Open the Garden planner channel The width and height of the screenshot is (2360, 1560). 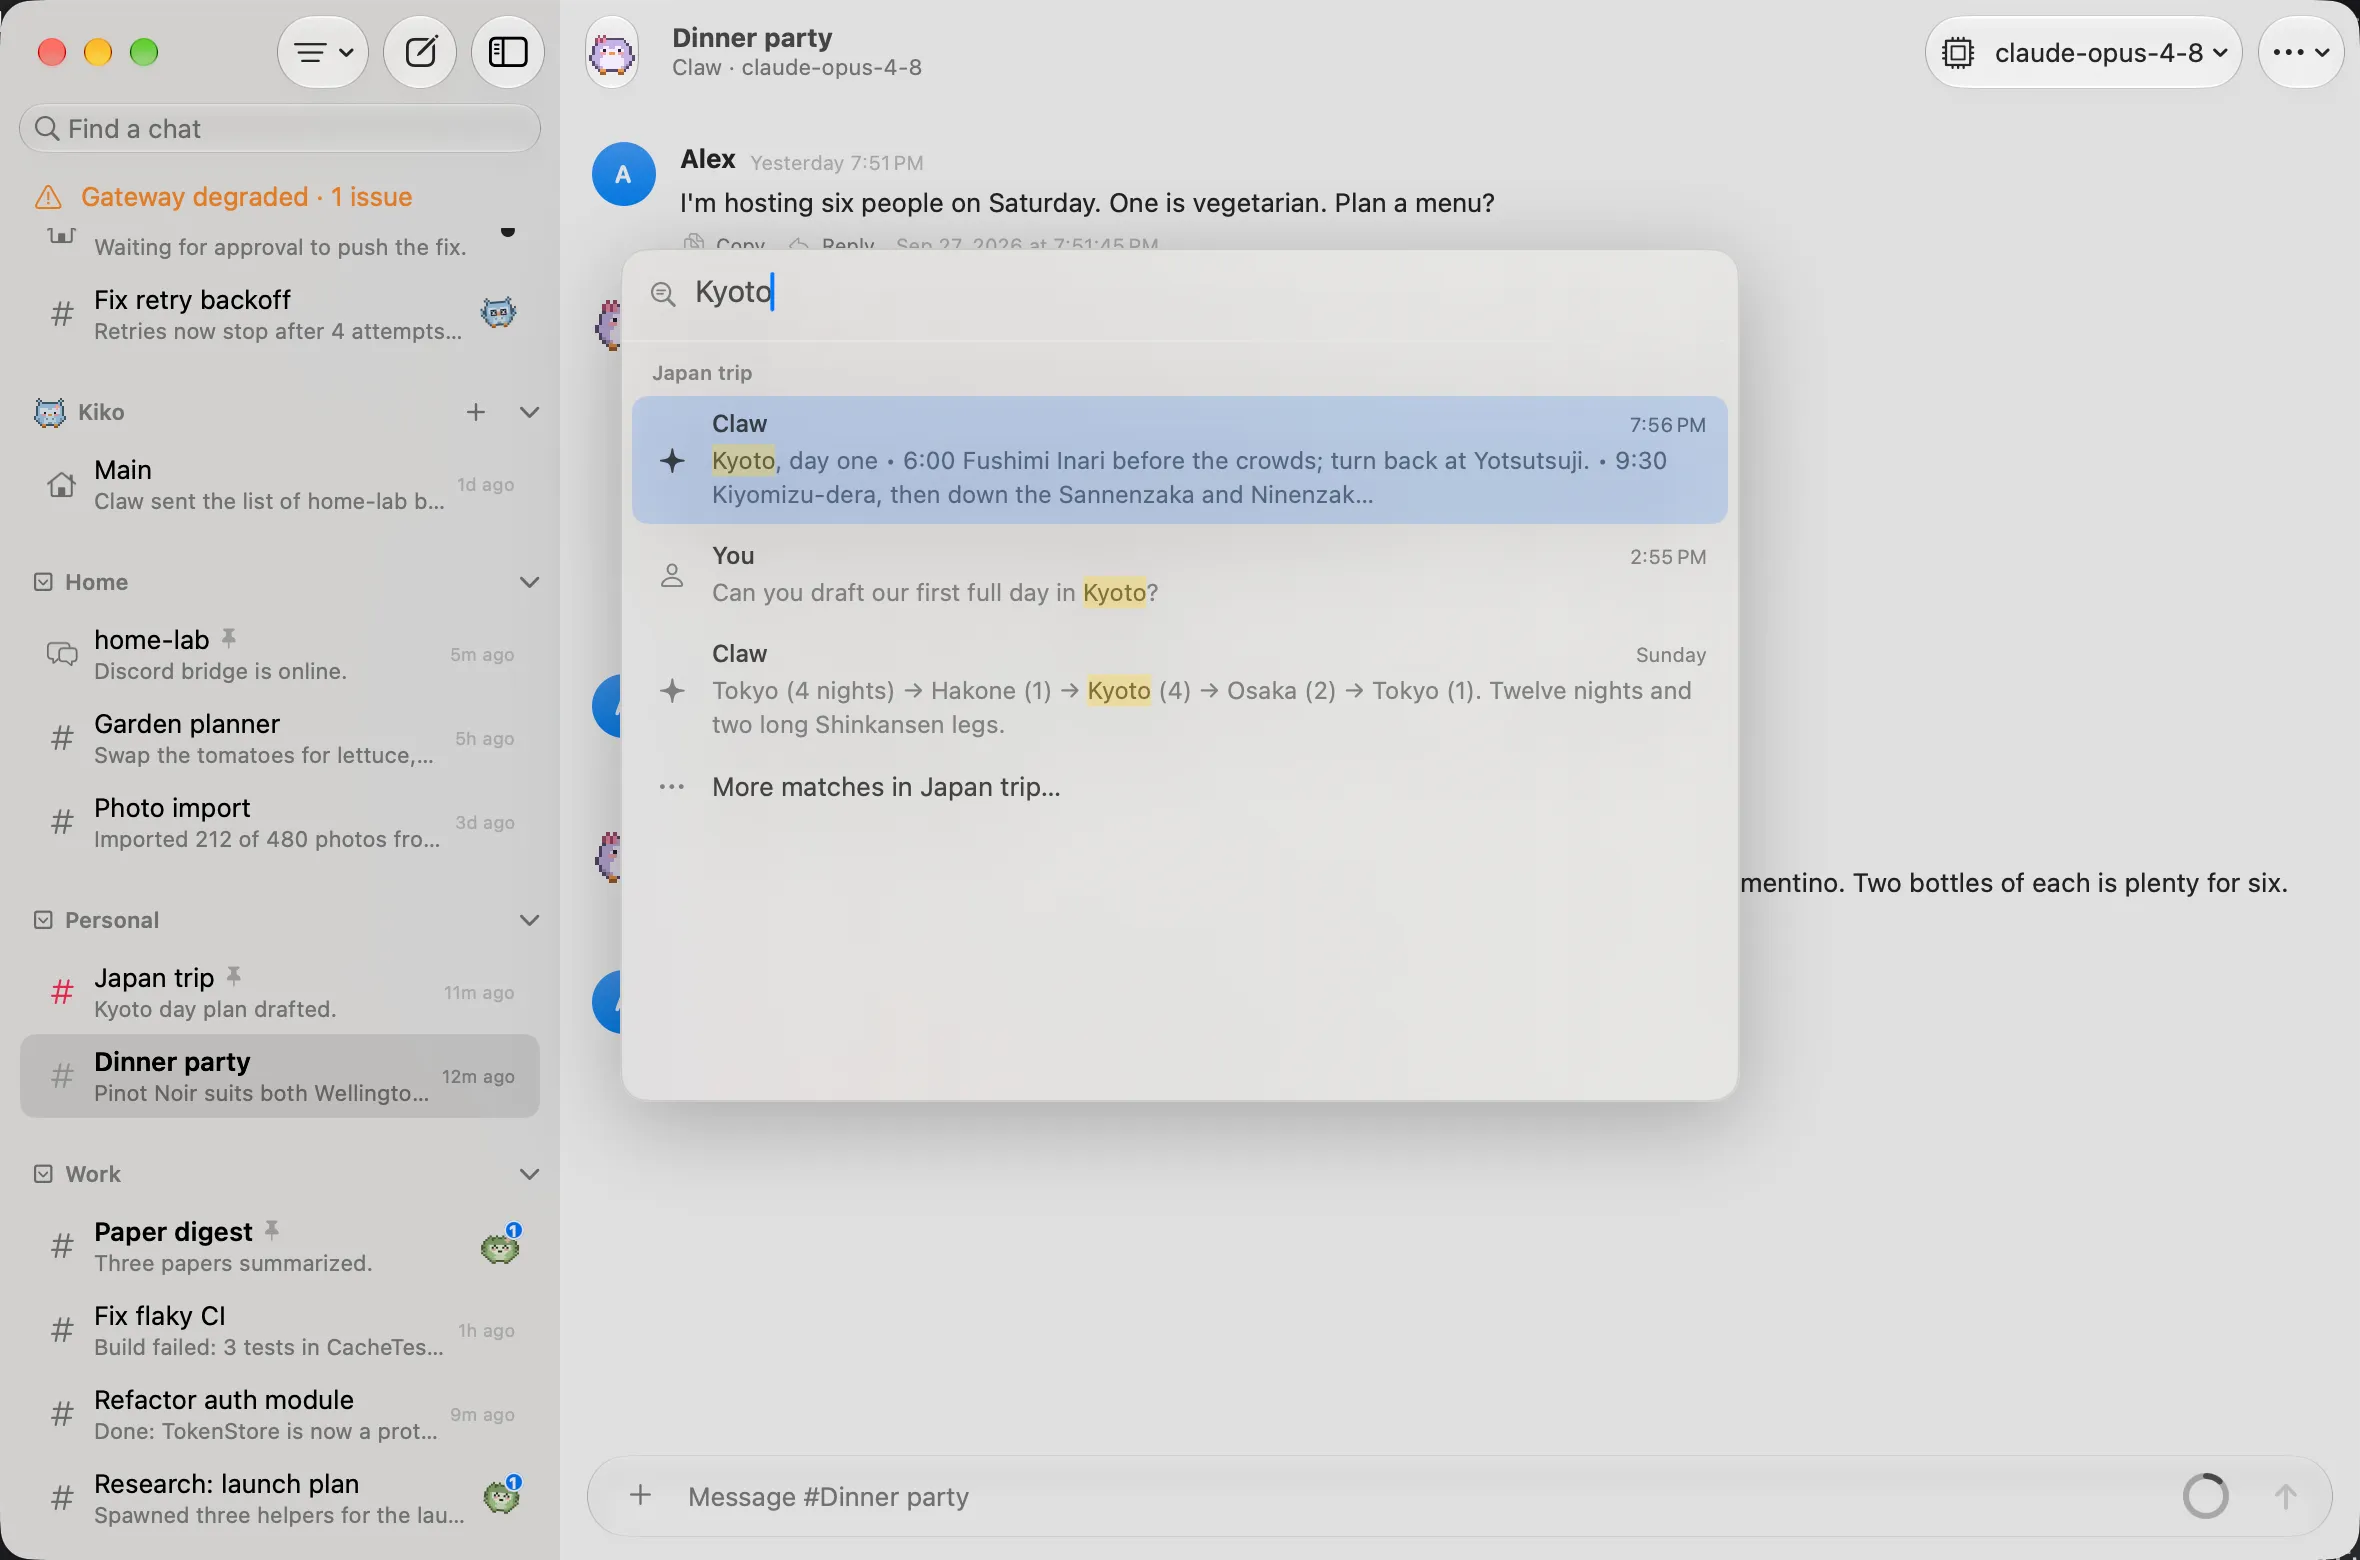pyautogui.click(x=280, y=739)
